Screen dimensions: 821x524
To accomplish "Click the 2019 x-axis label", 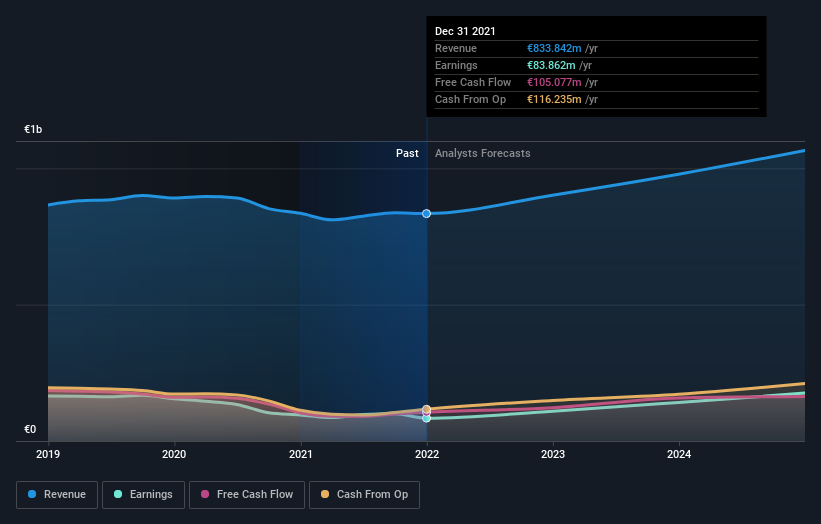I will [48, 454].
